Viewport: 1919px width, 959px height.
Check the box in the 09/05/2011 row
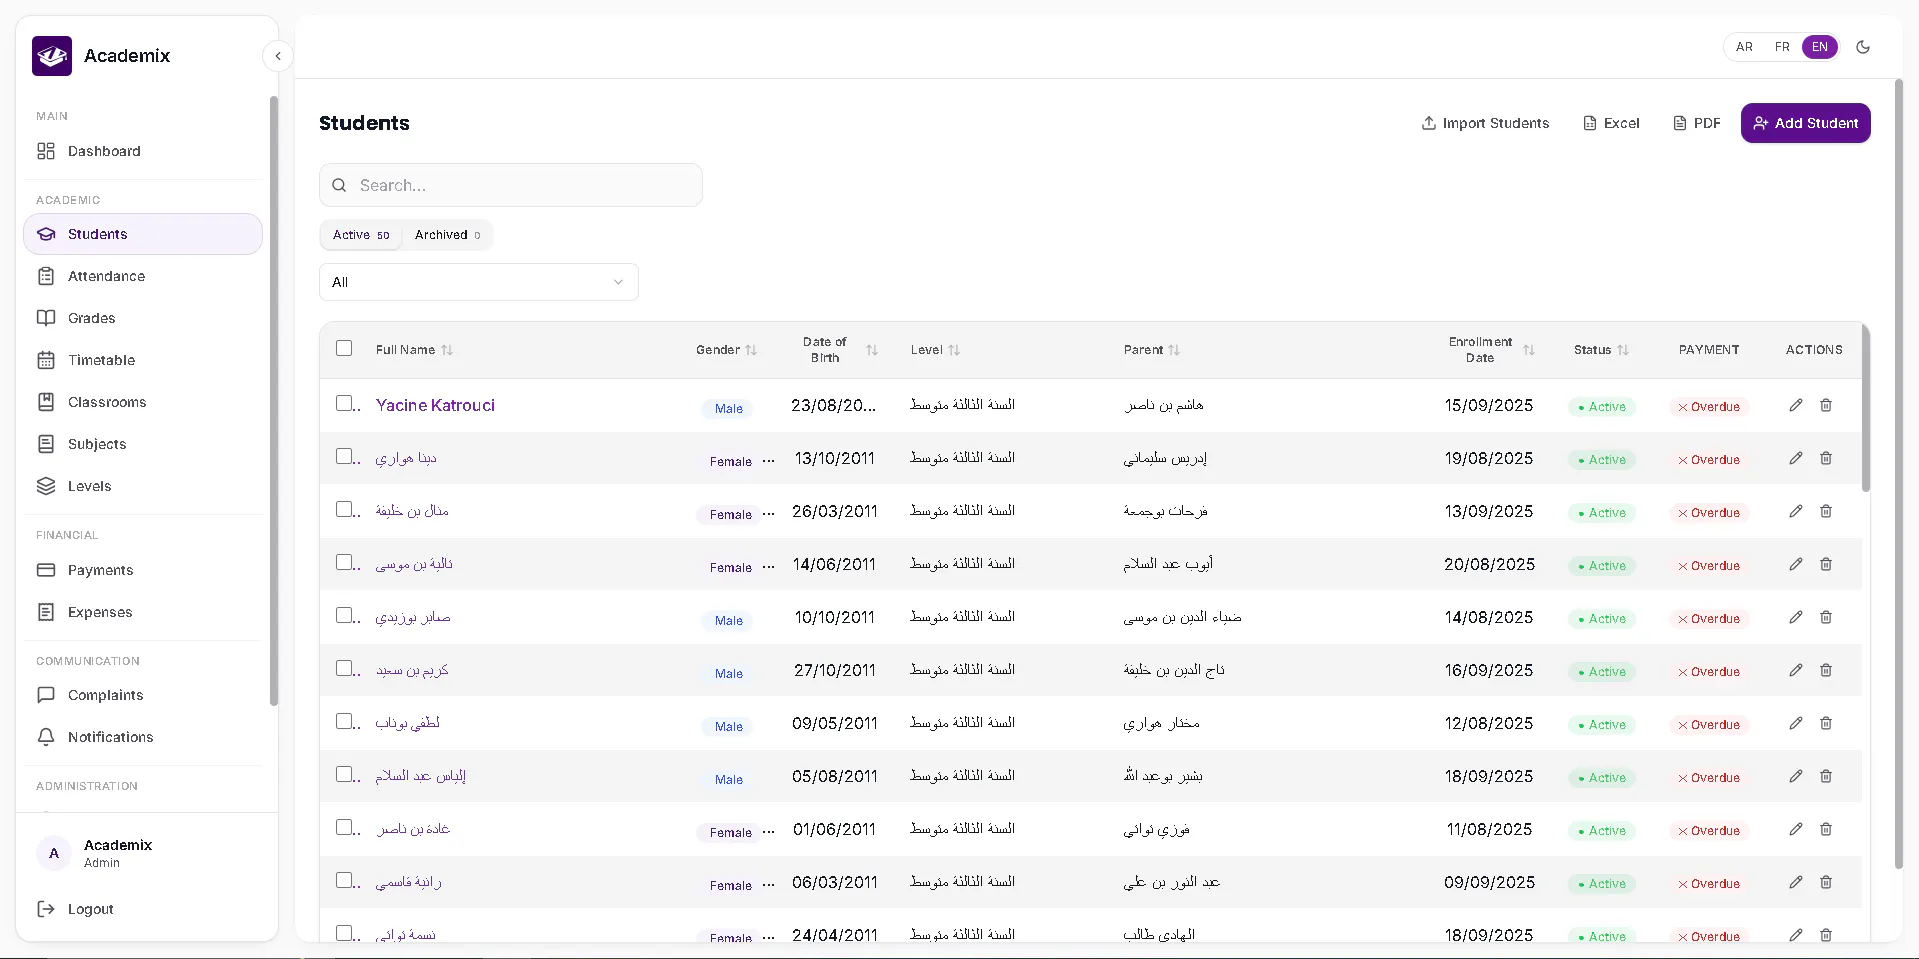(x=344, y=721)
